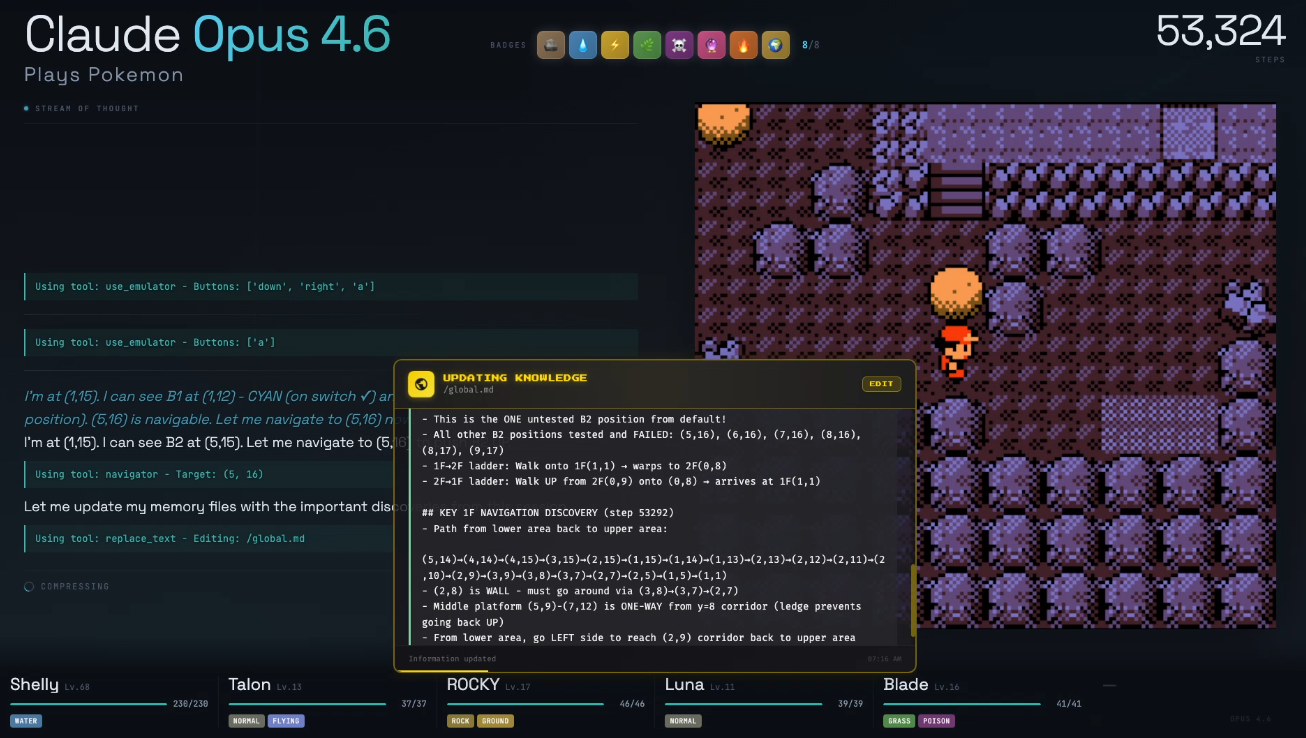This screenshot has width=1306, height=738.
Task: Click the /global.md file path label
Action: point(468,390)
